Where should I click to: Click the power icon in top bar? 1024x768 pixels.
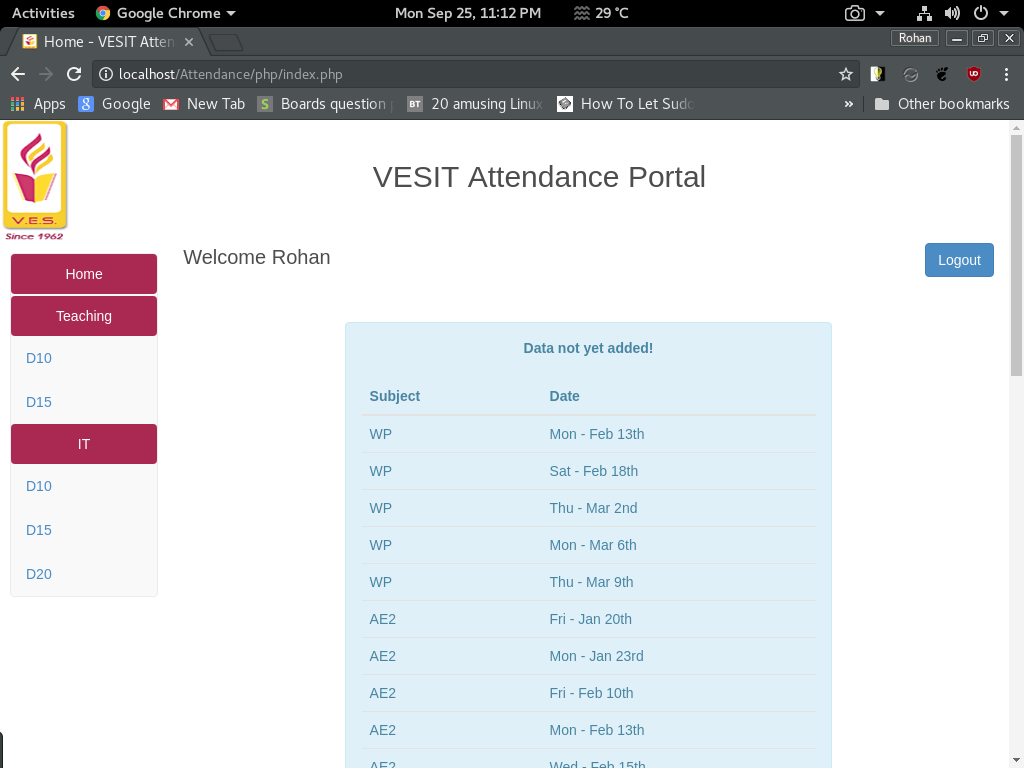coord(980,13)
